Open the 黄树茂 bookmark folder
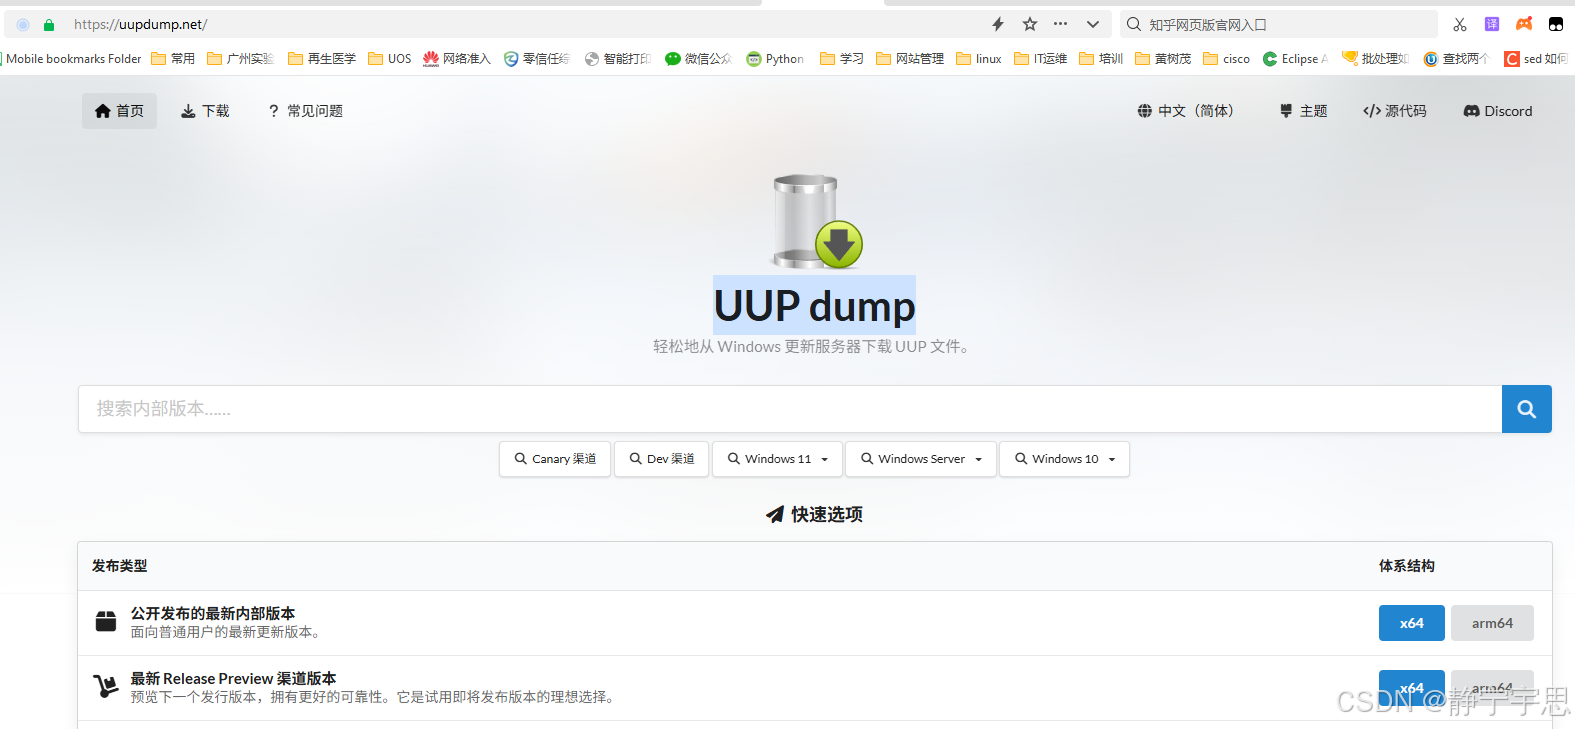This screenshot has width=1575, height=729. (x=1163, y=59)
